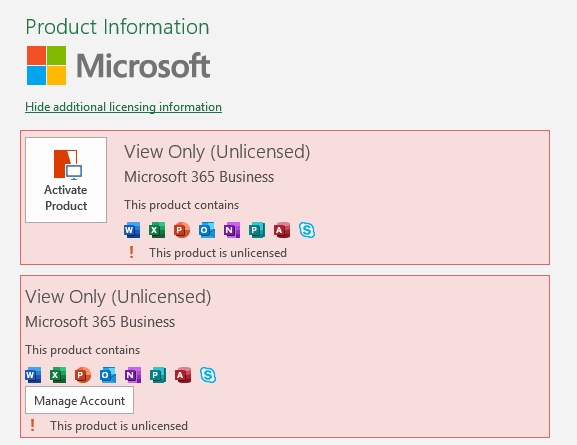Click the Excel icon above Manage Account
Screen dimensions: 577x445
58,375
